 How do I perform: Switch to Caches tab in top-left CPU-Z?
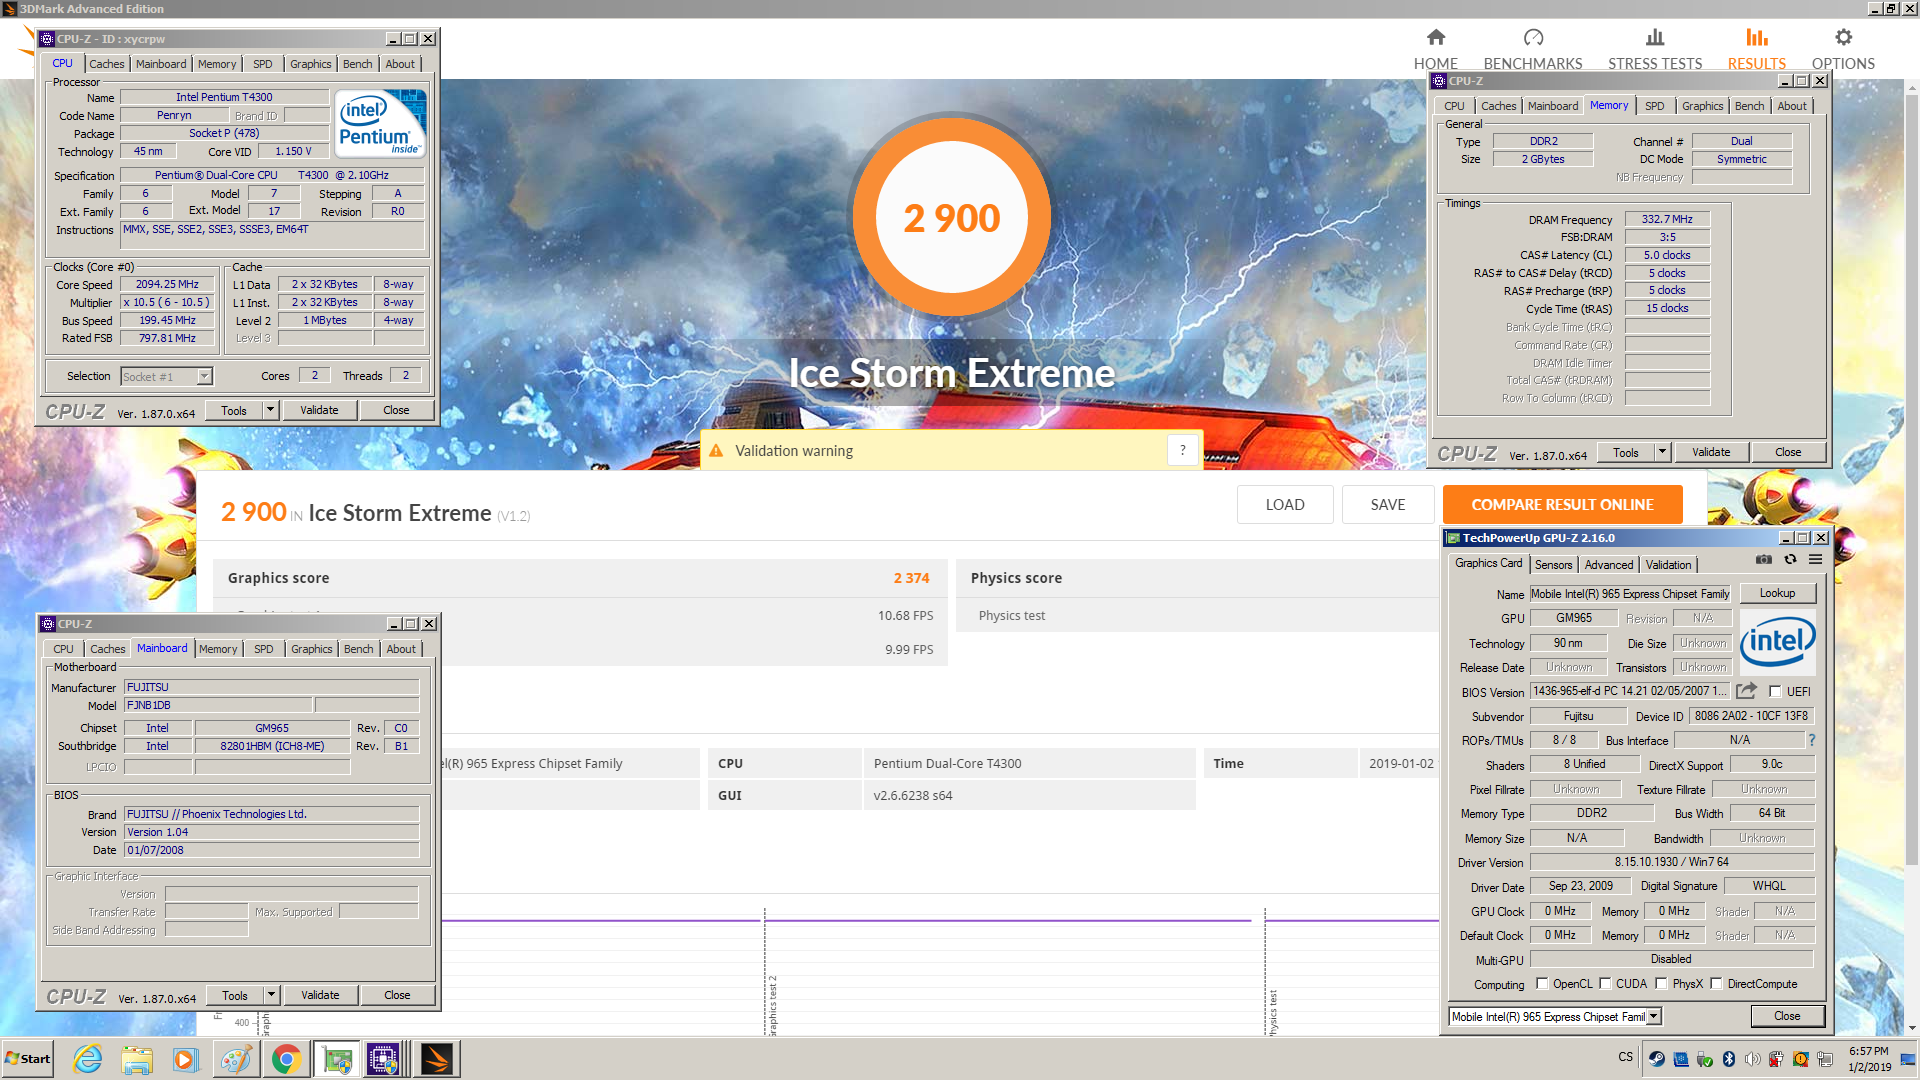[107, 64]
